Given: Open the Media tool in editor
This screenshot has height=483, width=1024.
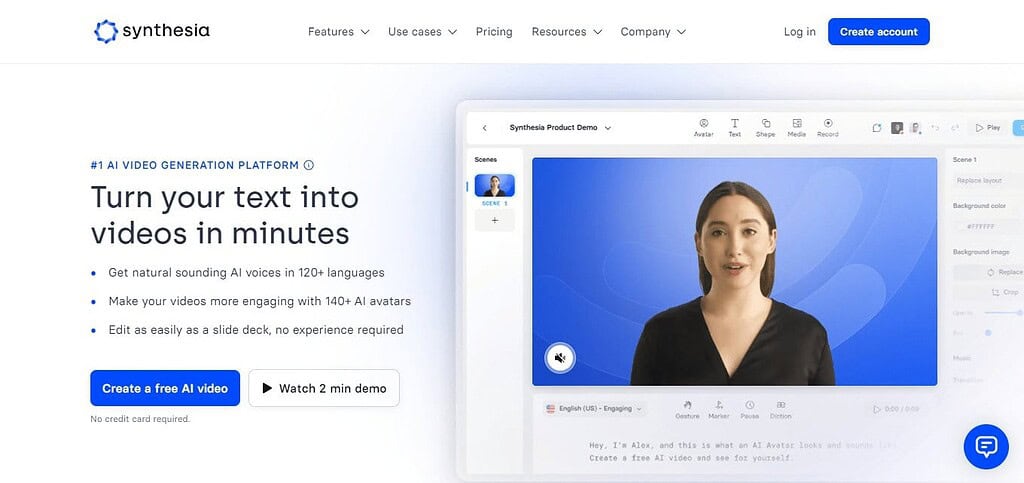Looking at the screenshot, I should (x=797, y=127).
